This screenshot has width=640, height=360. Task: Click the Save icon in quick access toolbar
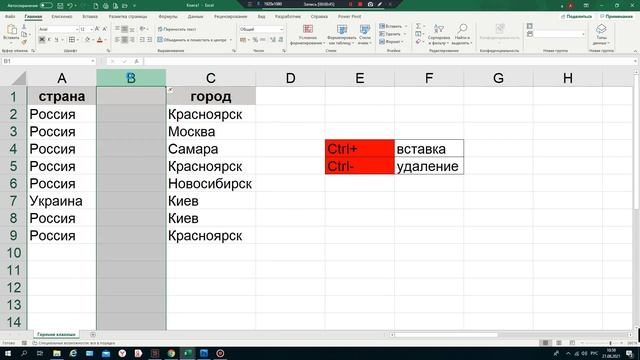tap(60, 6)
